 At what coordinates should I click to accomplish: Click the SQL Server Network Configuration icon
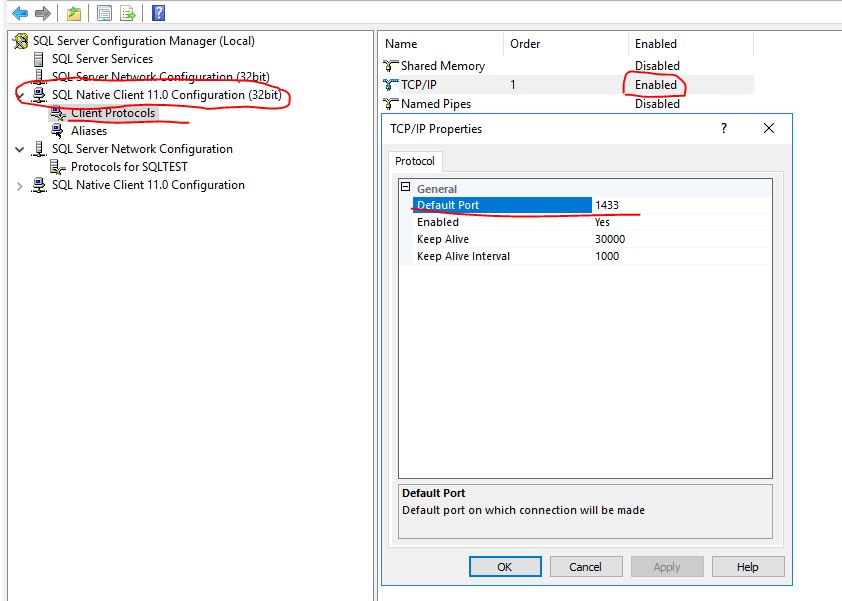39,149
